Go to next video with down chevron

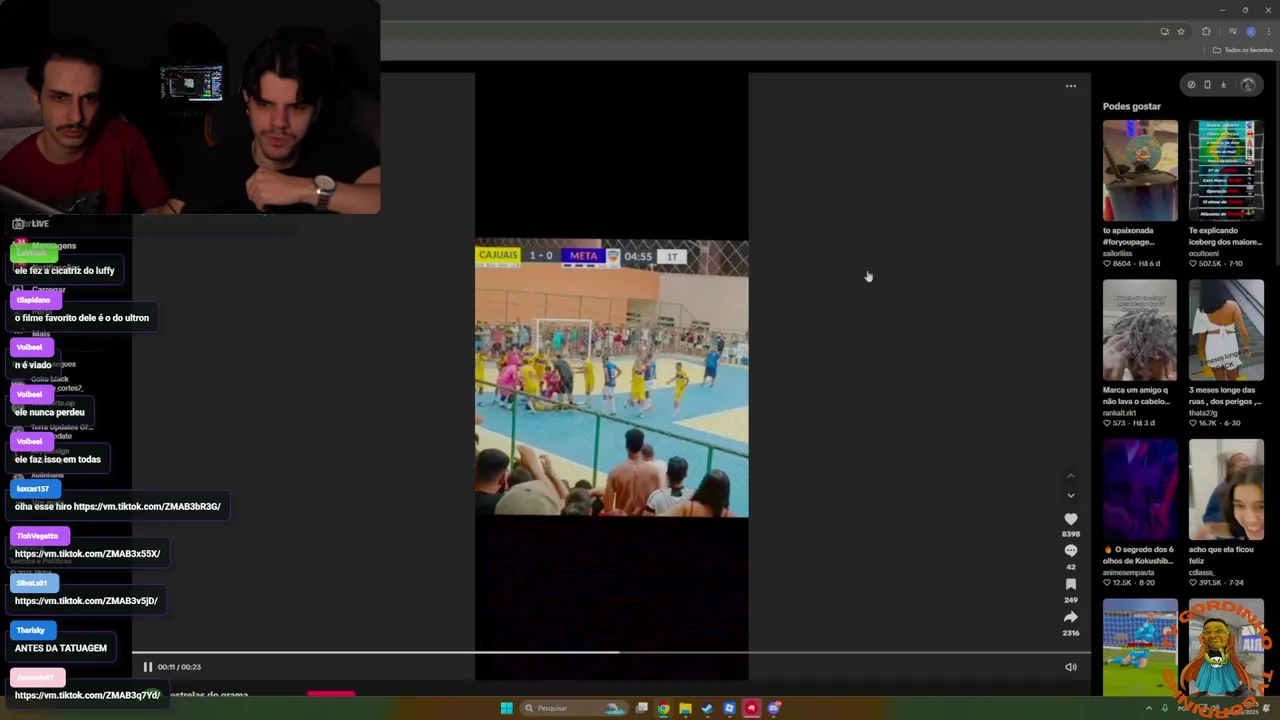click(1071, 495)
